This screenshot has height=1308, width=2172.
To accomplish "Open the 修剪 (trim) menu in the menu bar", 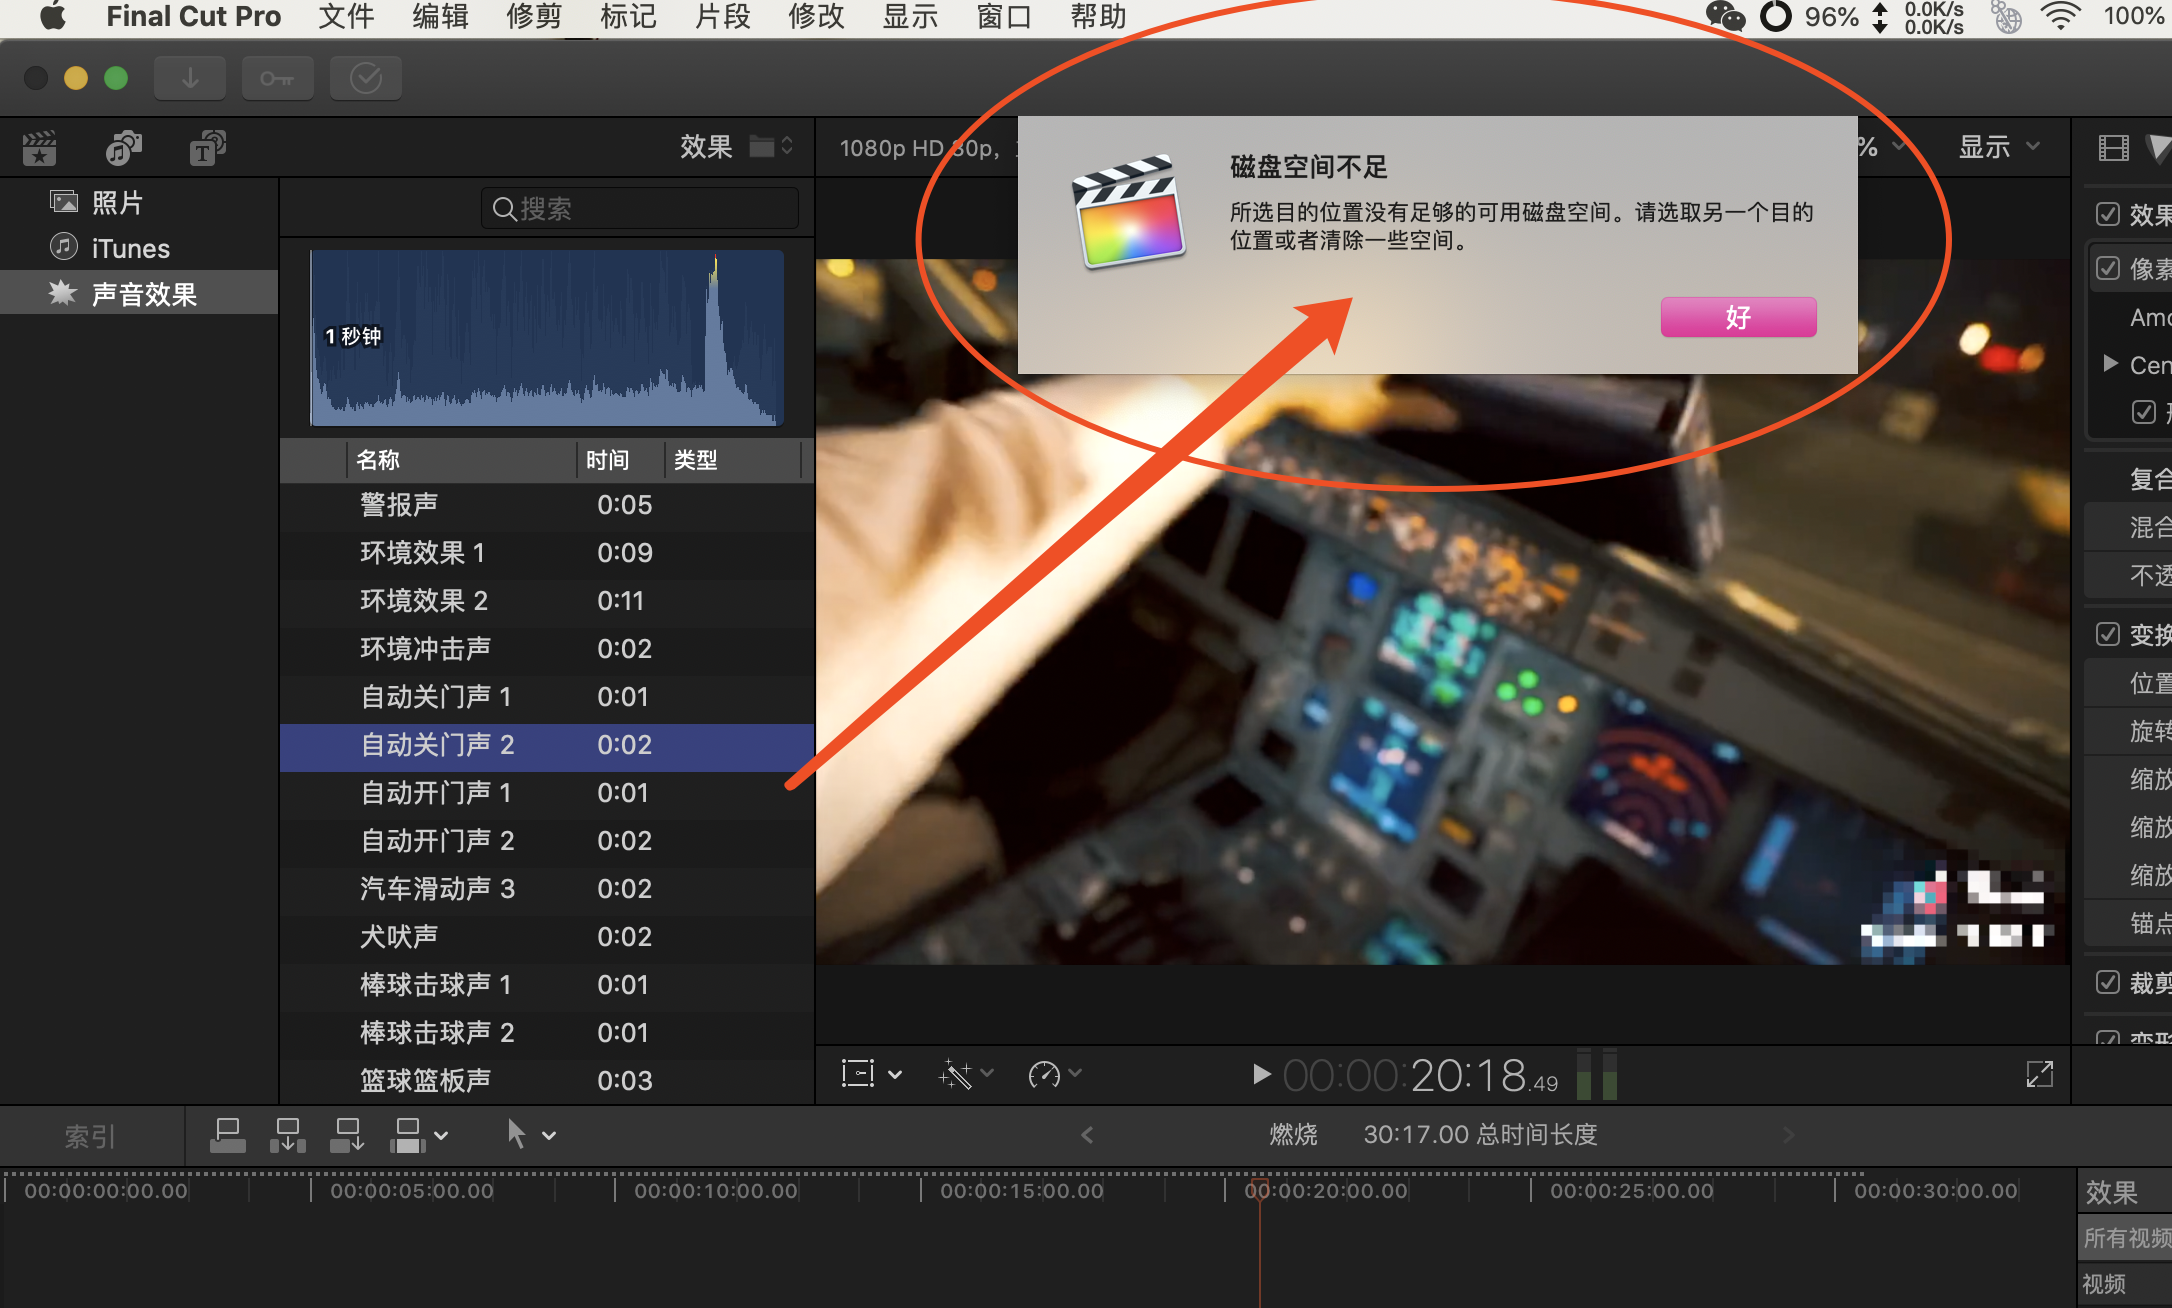I will pyautogui.click(x=534, y=17).
